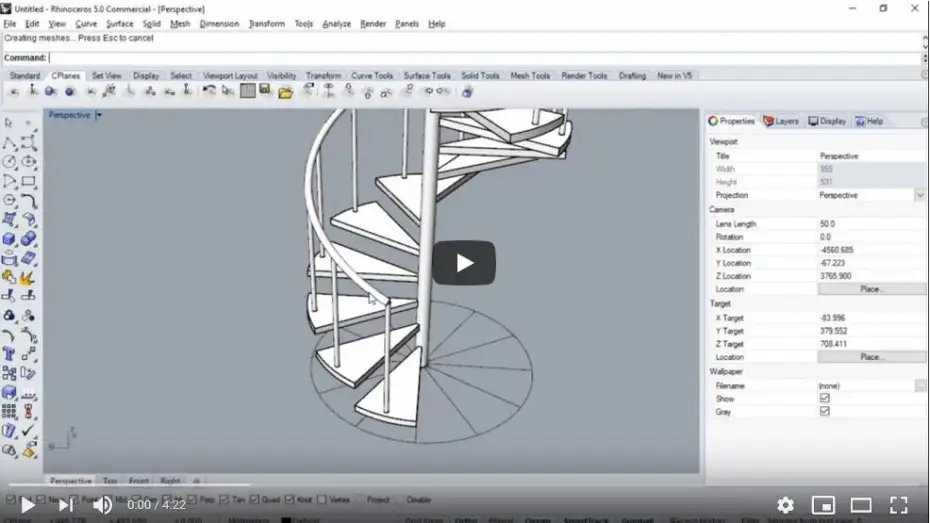The image size is (930, 523).
Task: Enable miniplayer mode
Action: [823, 505]
